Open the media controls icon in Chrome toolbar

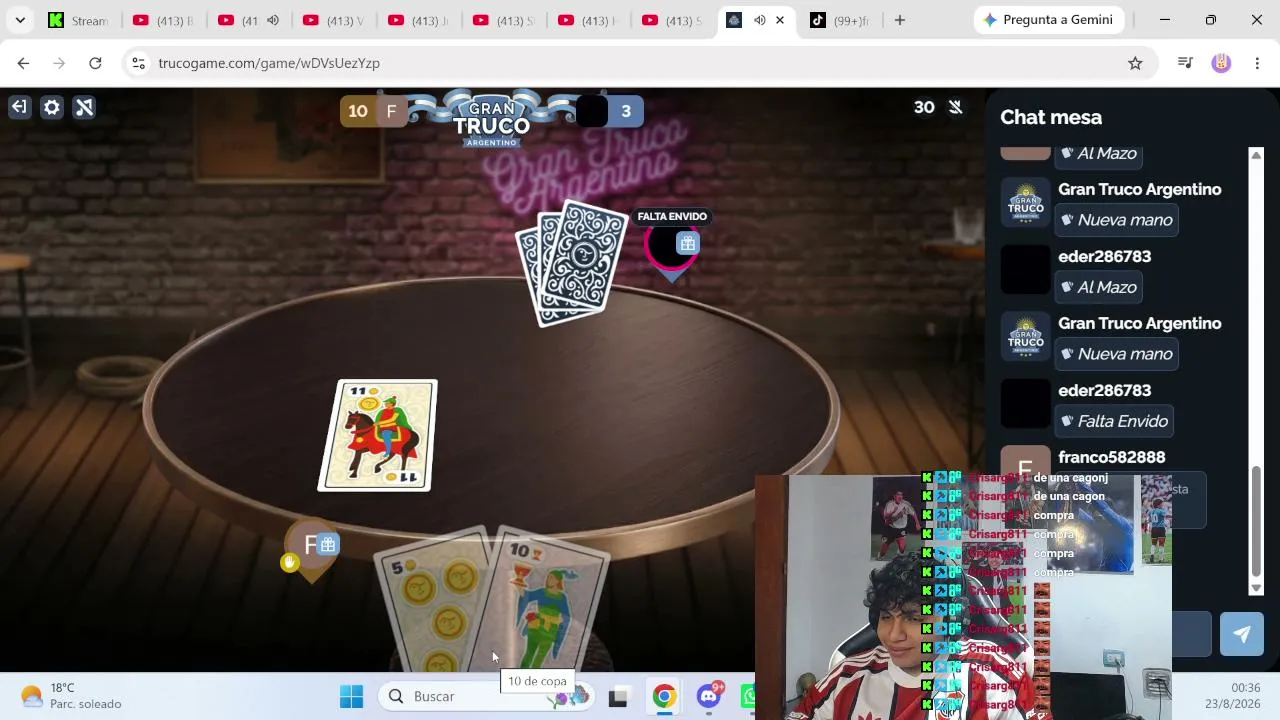[x=1186, y=63]
